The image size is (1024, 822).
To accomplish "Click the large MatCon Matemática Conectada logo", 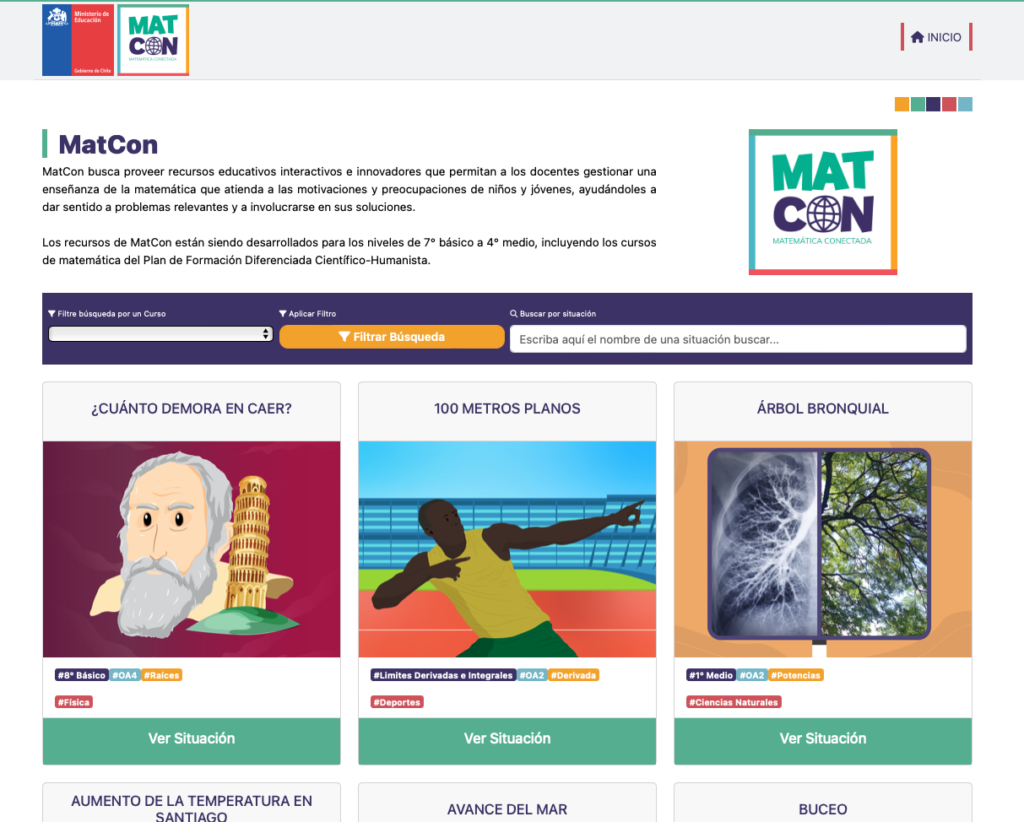I will click(823, 202).
